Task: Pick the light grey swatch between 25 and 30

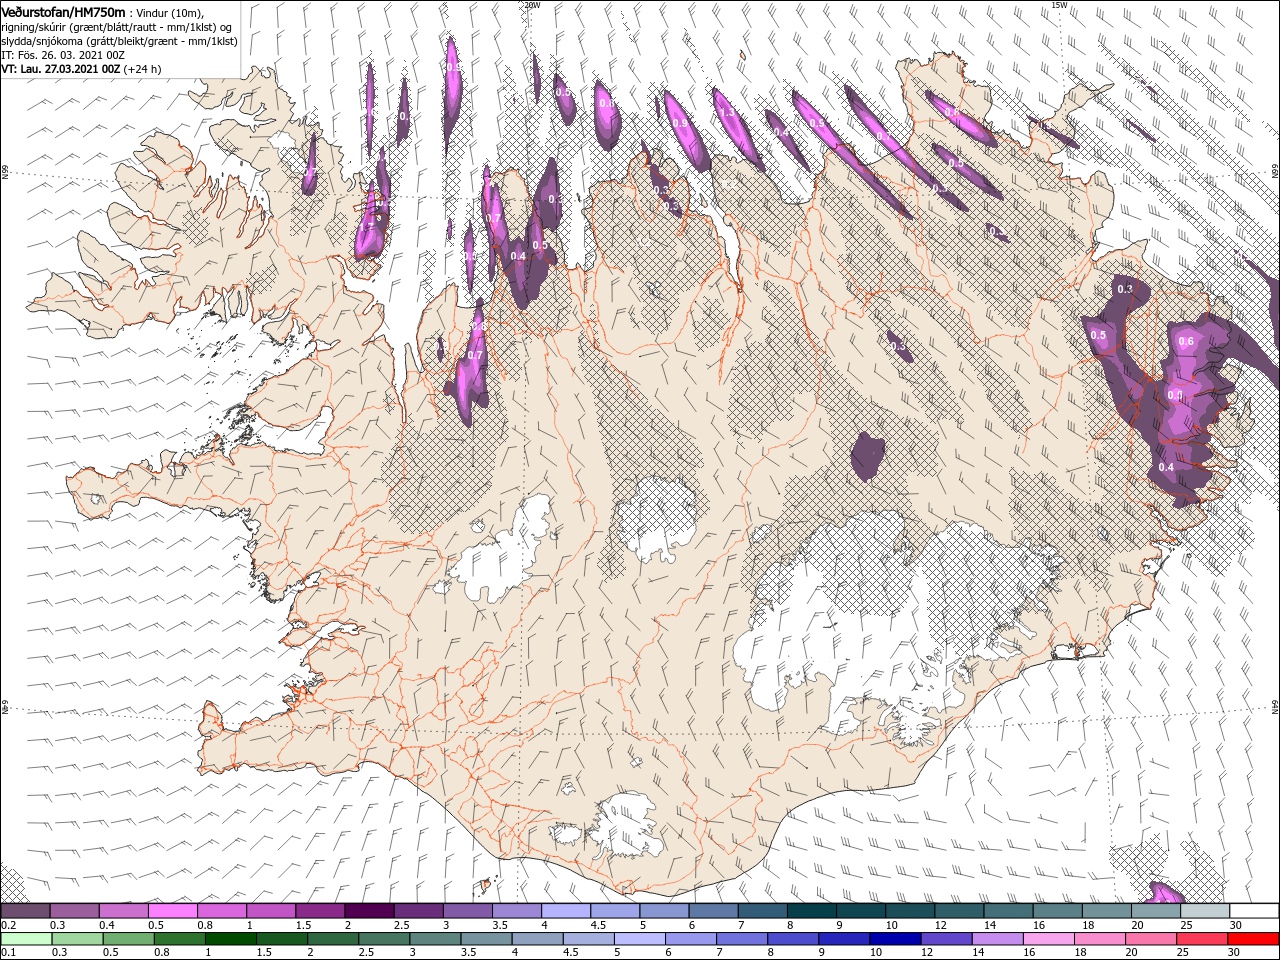Action: click(x=1206, y=911)
